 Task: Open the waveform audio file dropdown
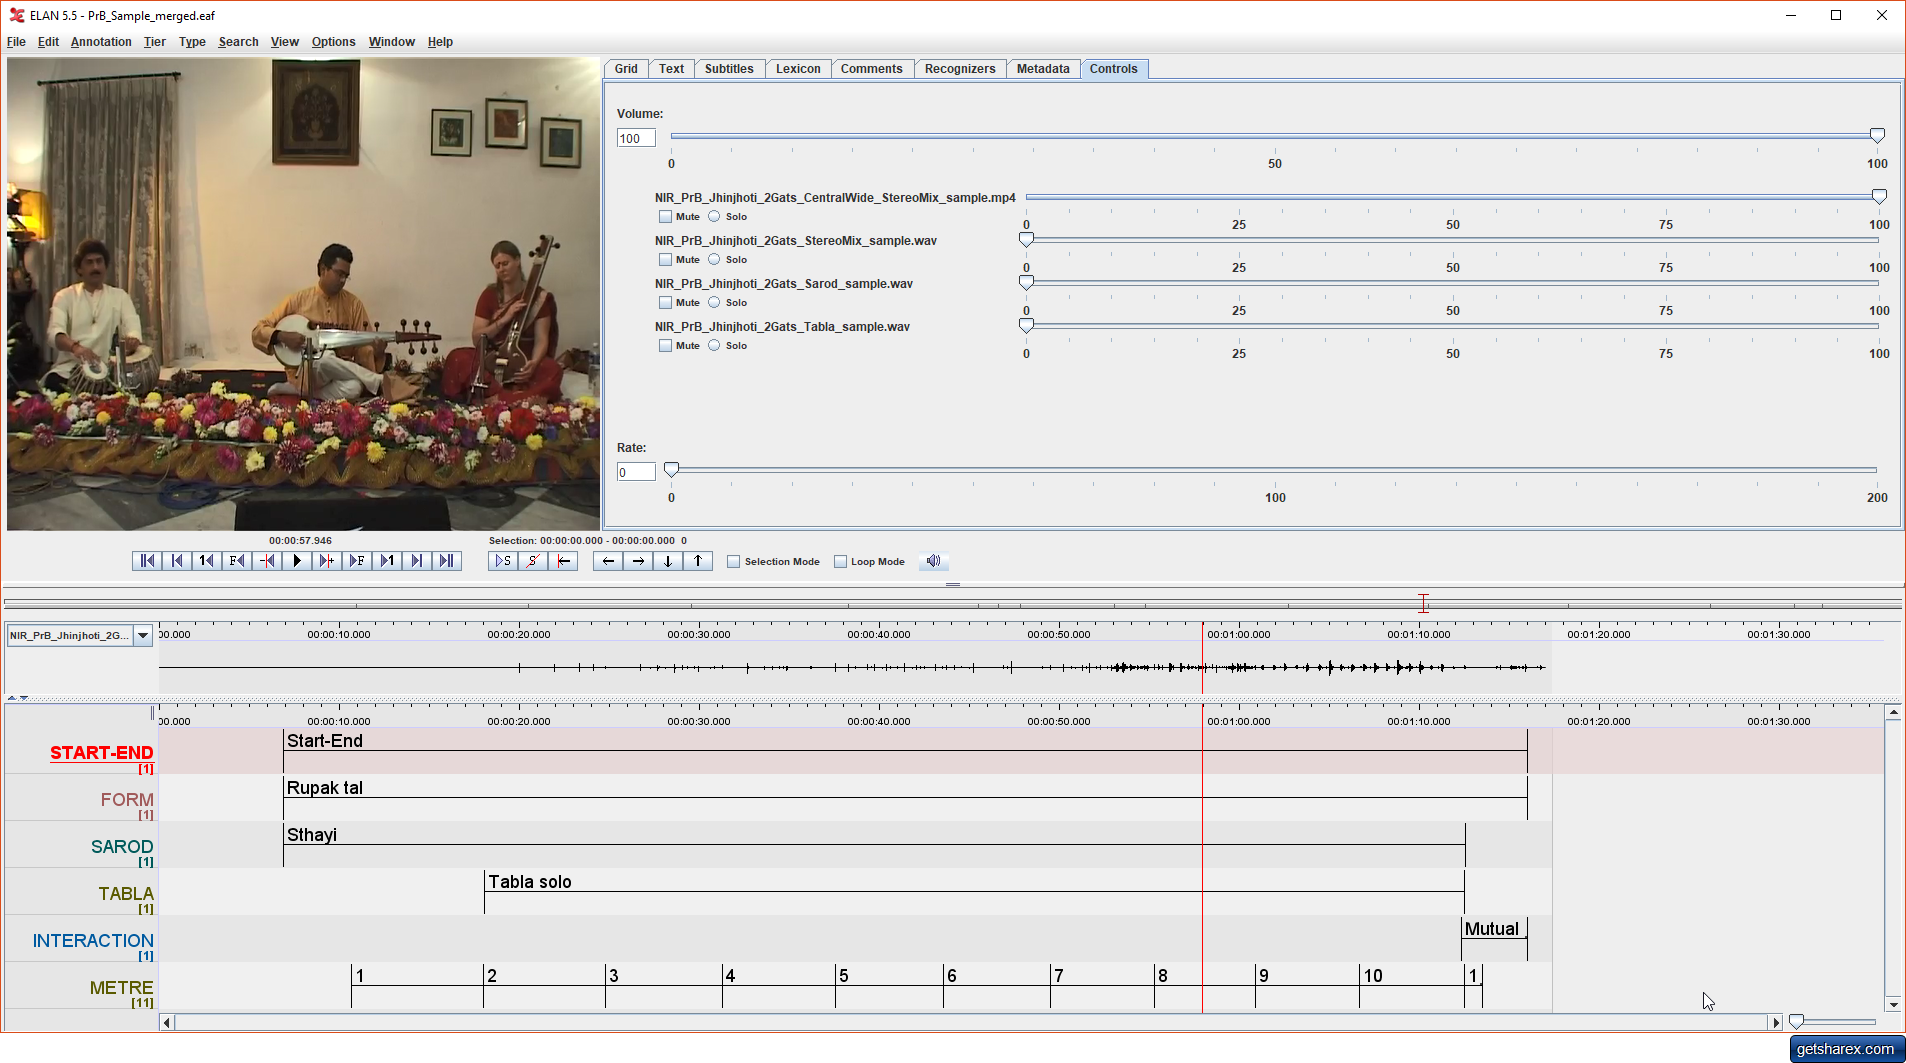143,636
